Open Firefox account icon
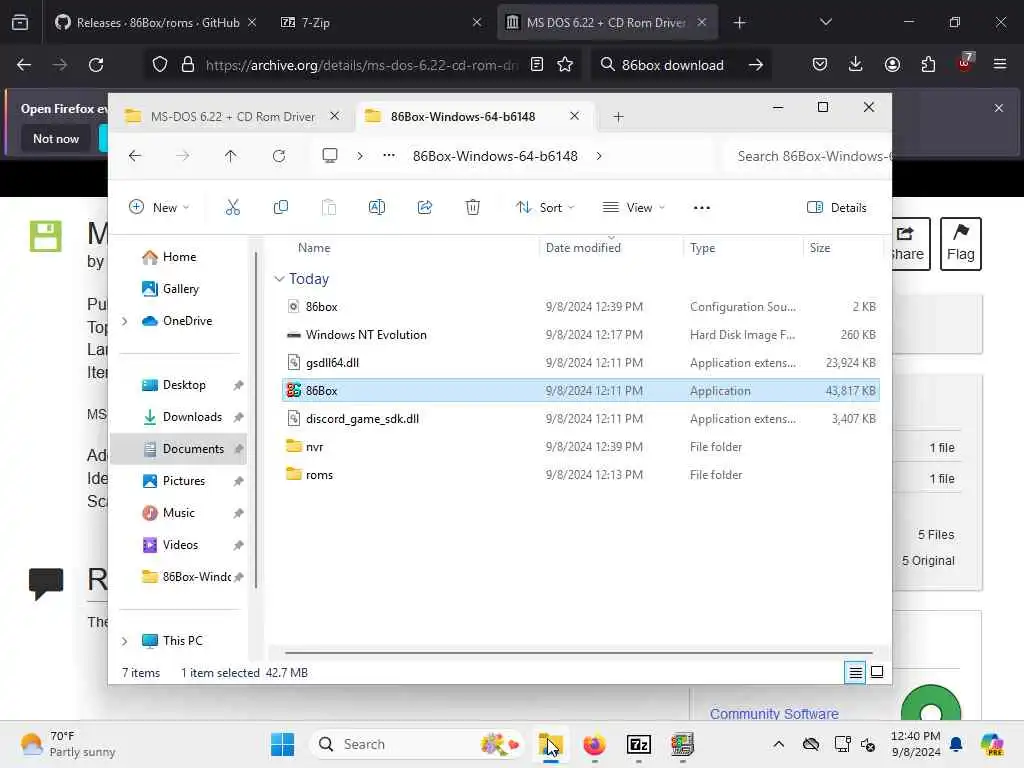This screenshot has width=1024, height=768. coord(892,65)
